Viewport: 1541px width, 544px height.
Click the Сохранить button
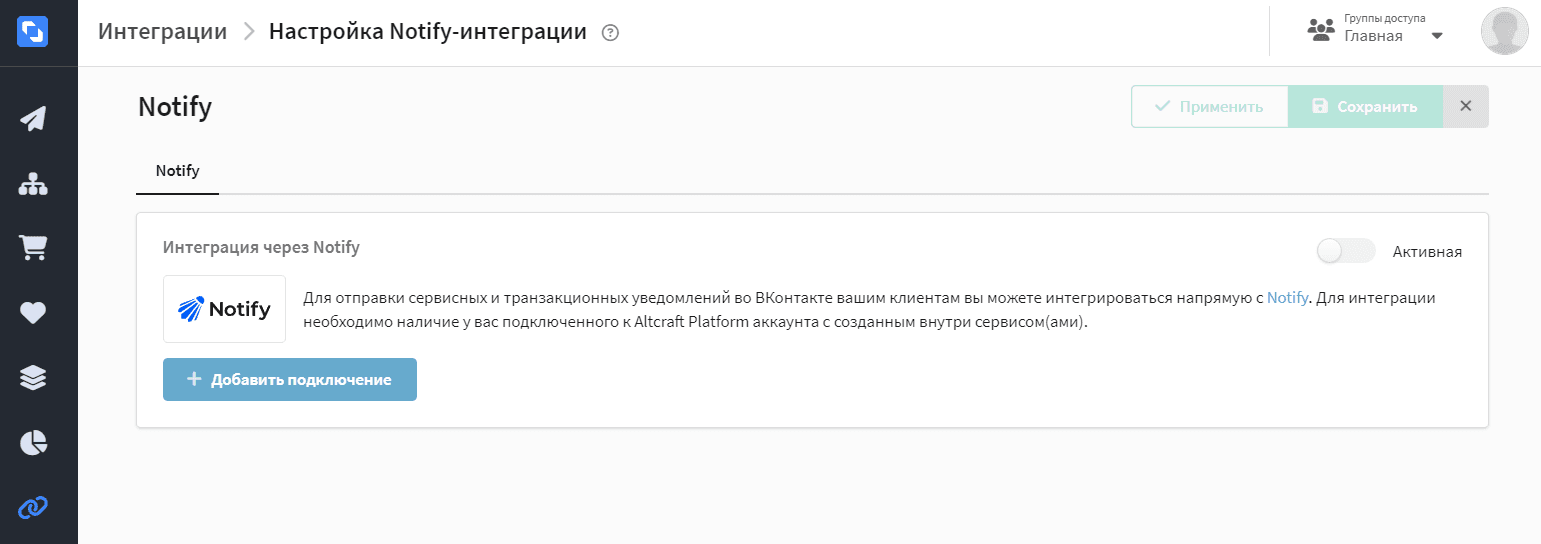[x=1365, y=106]
